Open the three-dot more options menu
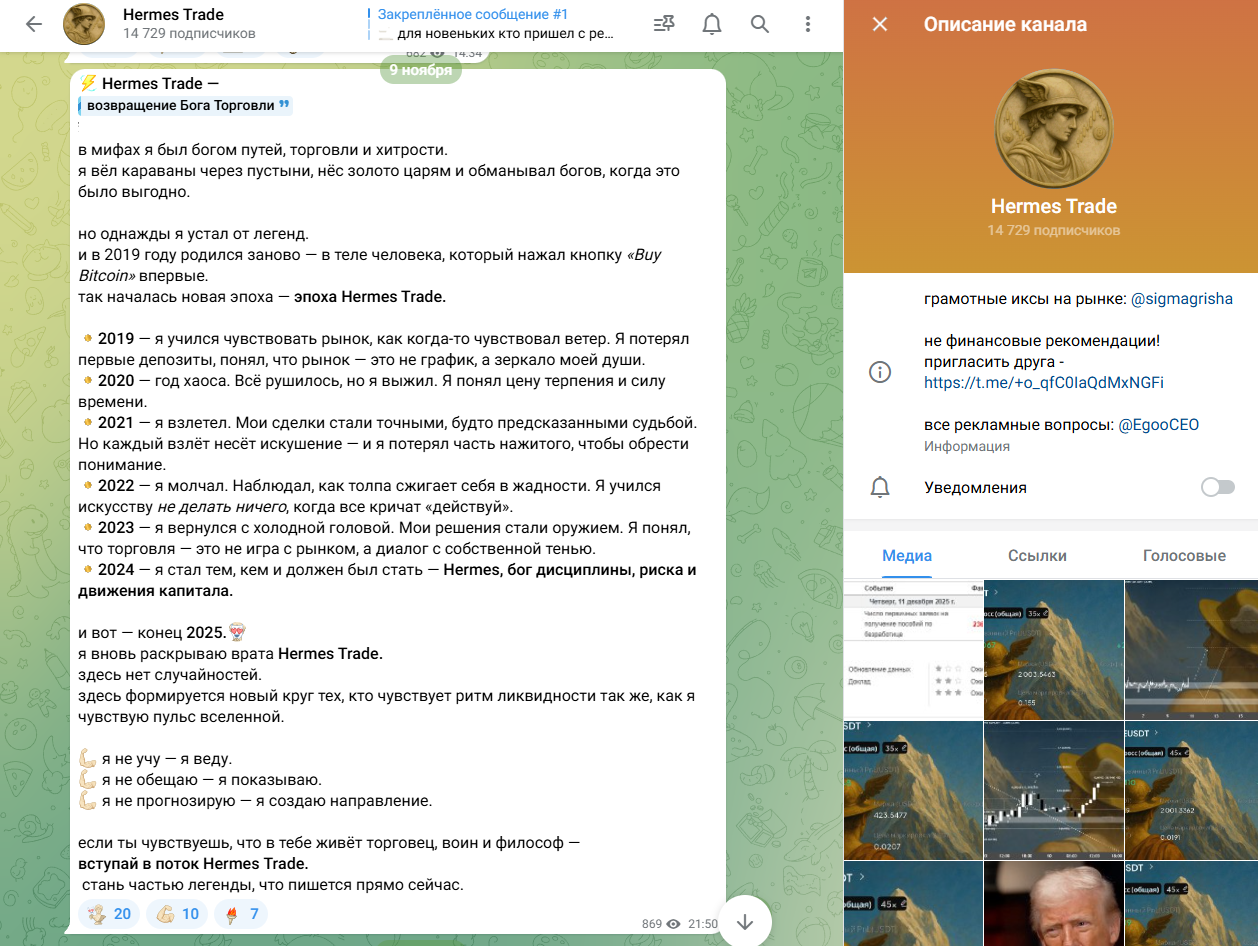The image size is (1258, 946). click(808, 24)
